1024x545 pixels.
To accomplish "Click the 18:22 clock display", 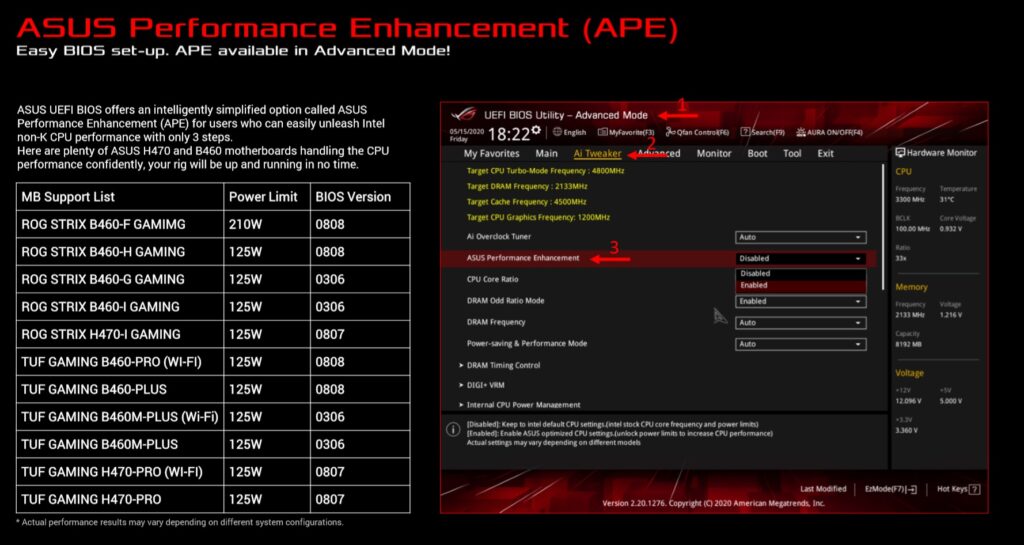I will 509,134.
